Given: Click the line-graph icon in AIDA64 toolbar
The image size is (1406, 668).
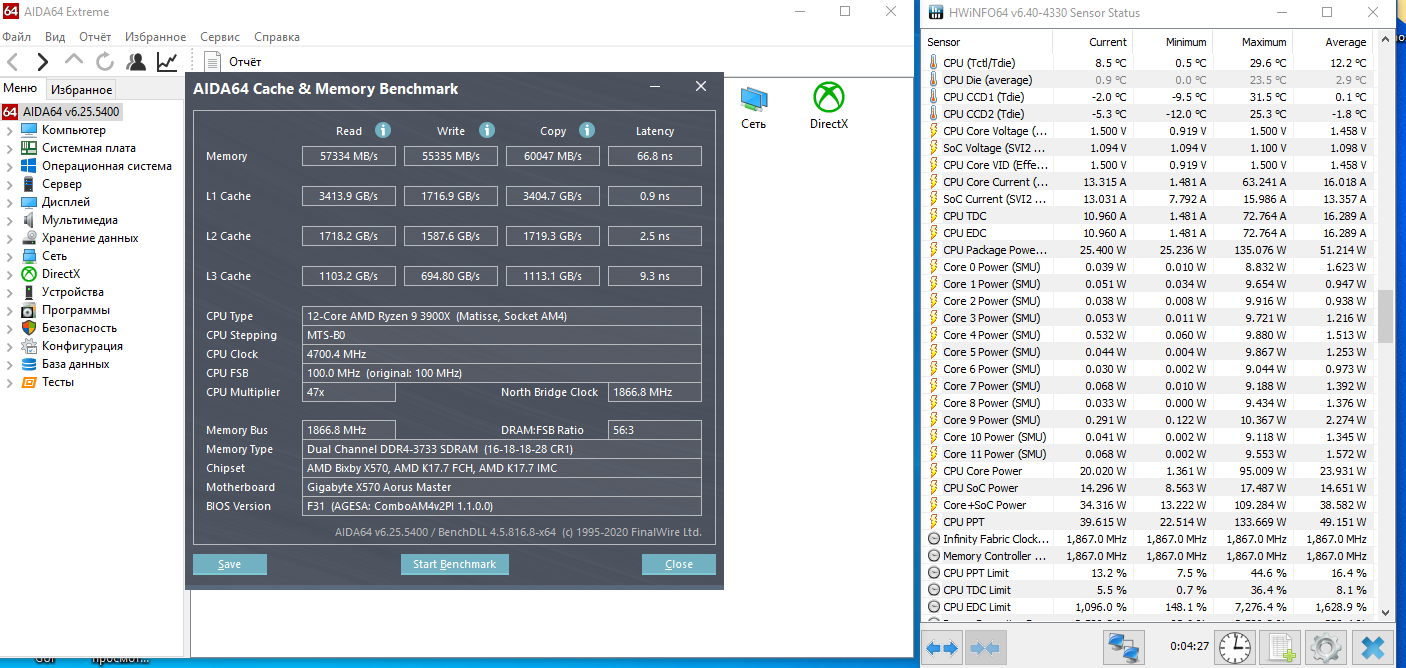Looking at the screenshot, I should tap(167, 62).
